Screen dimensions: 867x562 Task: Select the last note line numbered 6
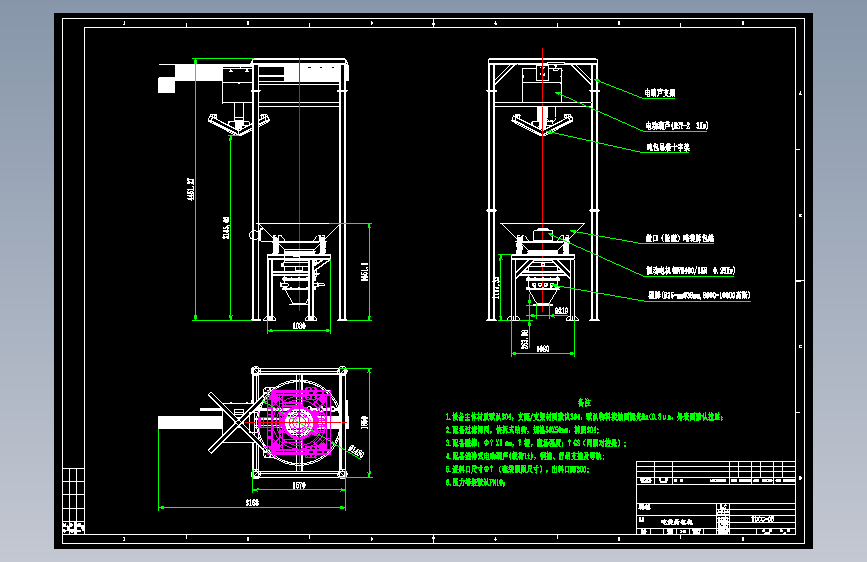(x=476, y=482)
